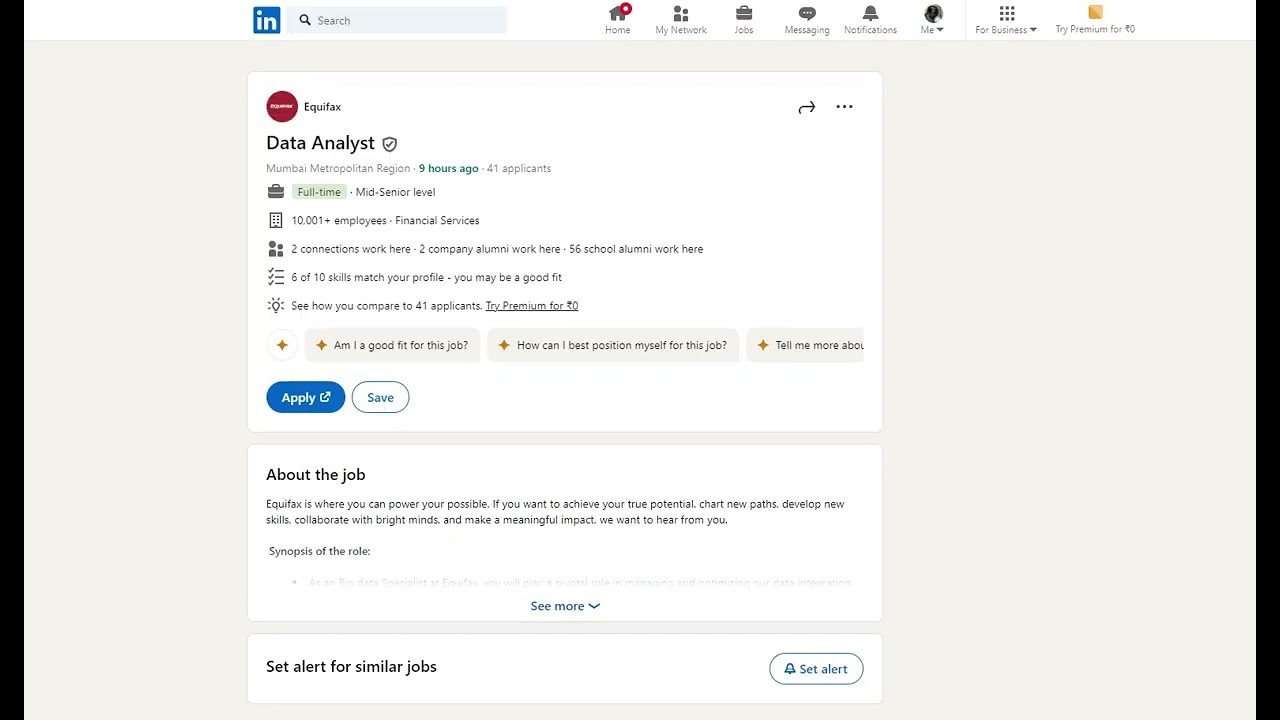
Task: Click the building icon beside employee count
Action: pos(276,220)
